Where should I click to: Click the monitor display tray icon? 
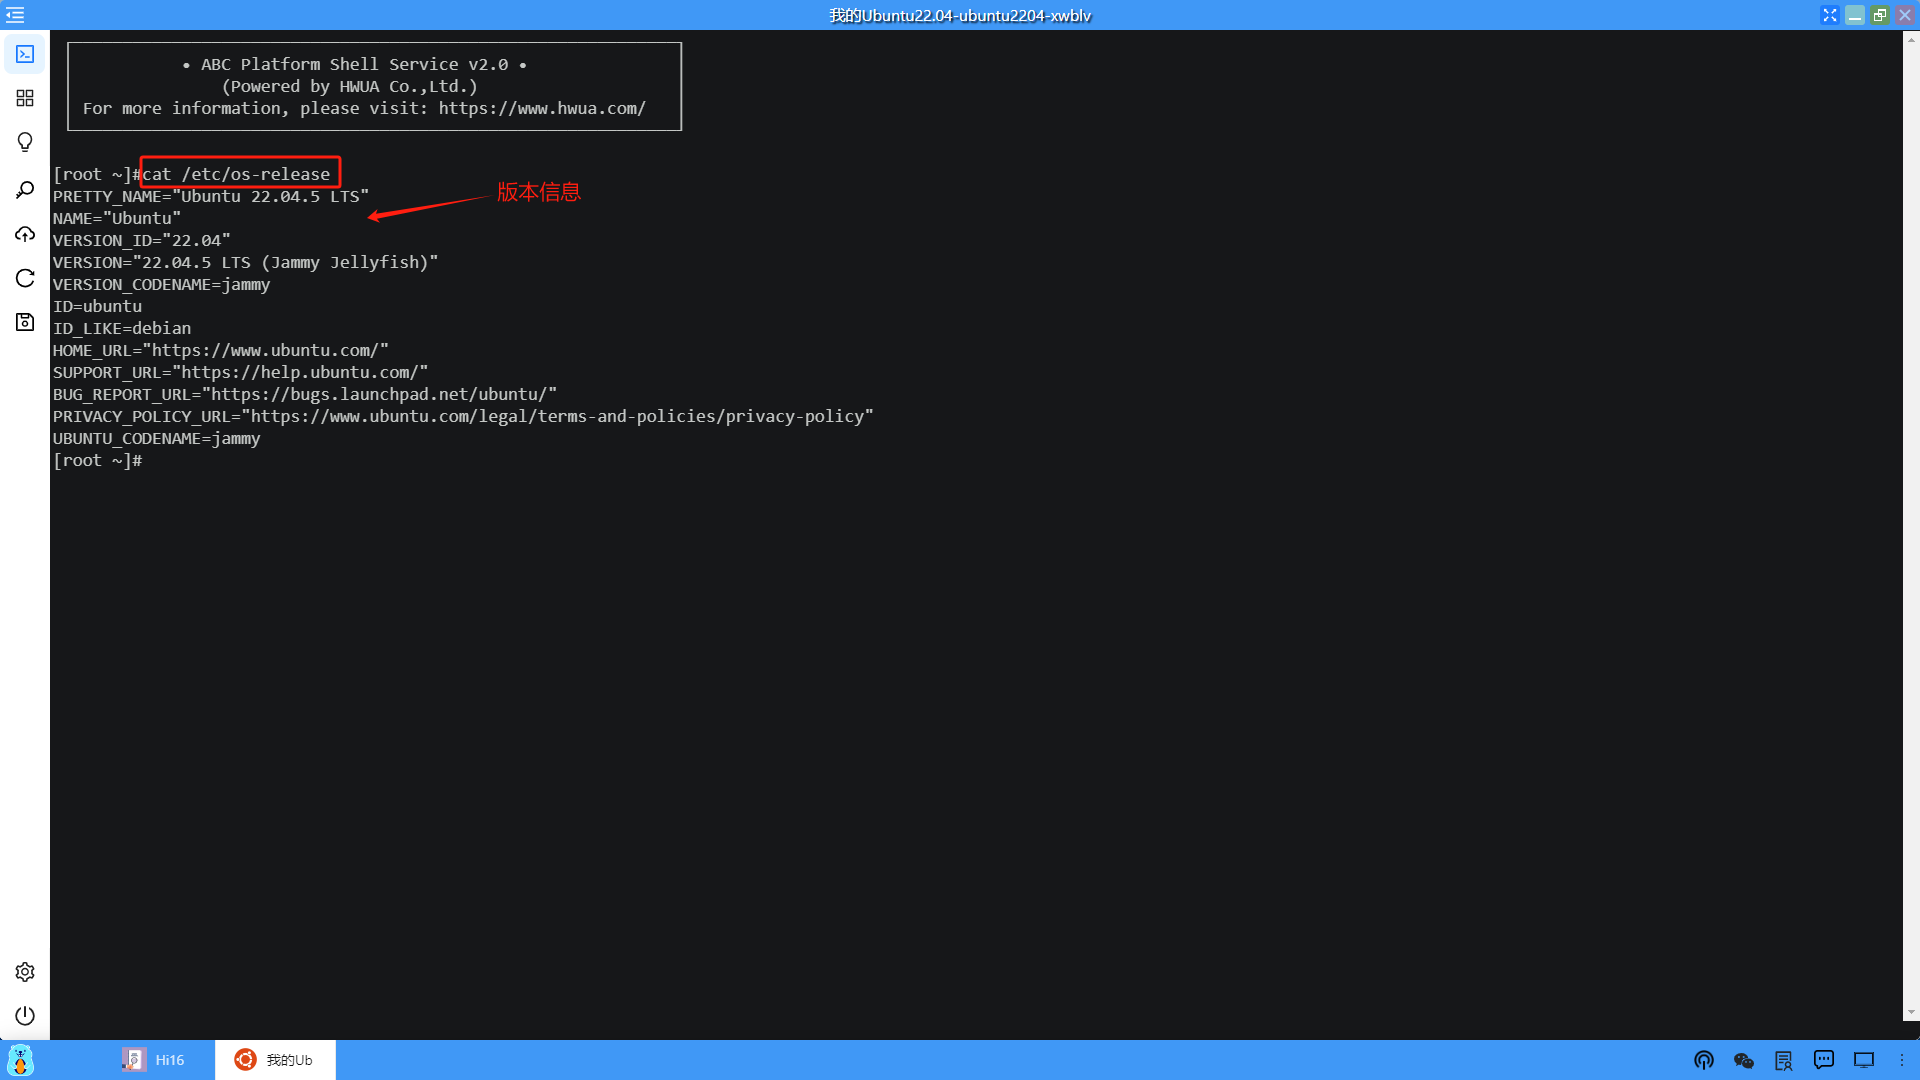tap(1864, 1060)
